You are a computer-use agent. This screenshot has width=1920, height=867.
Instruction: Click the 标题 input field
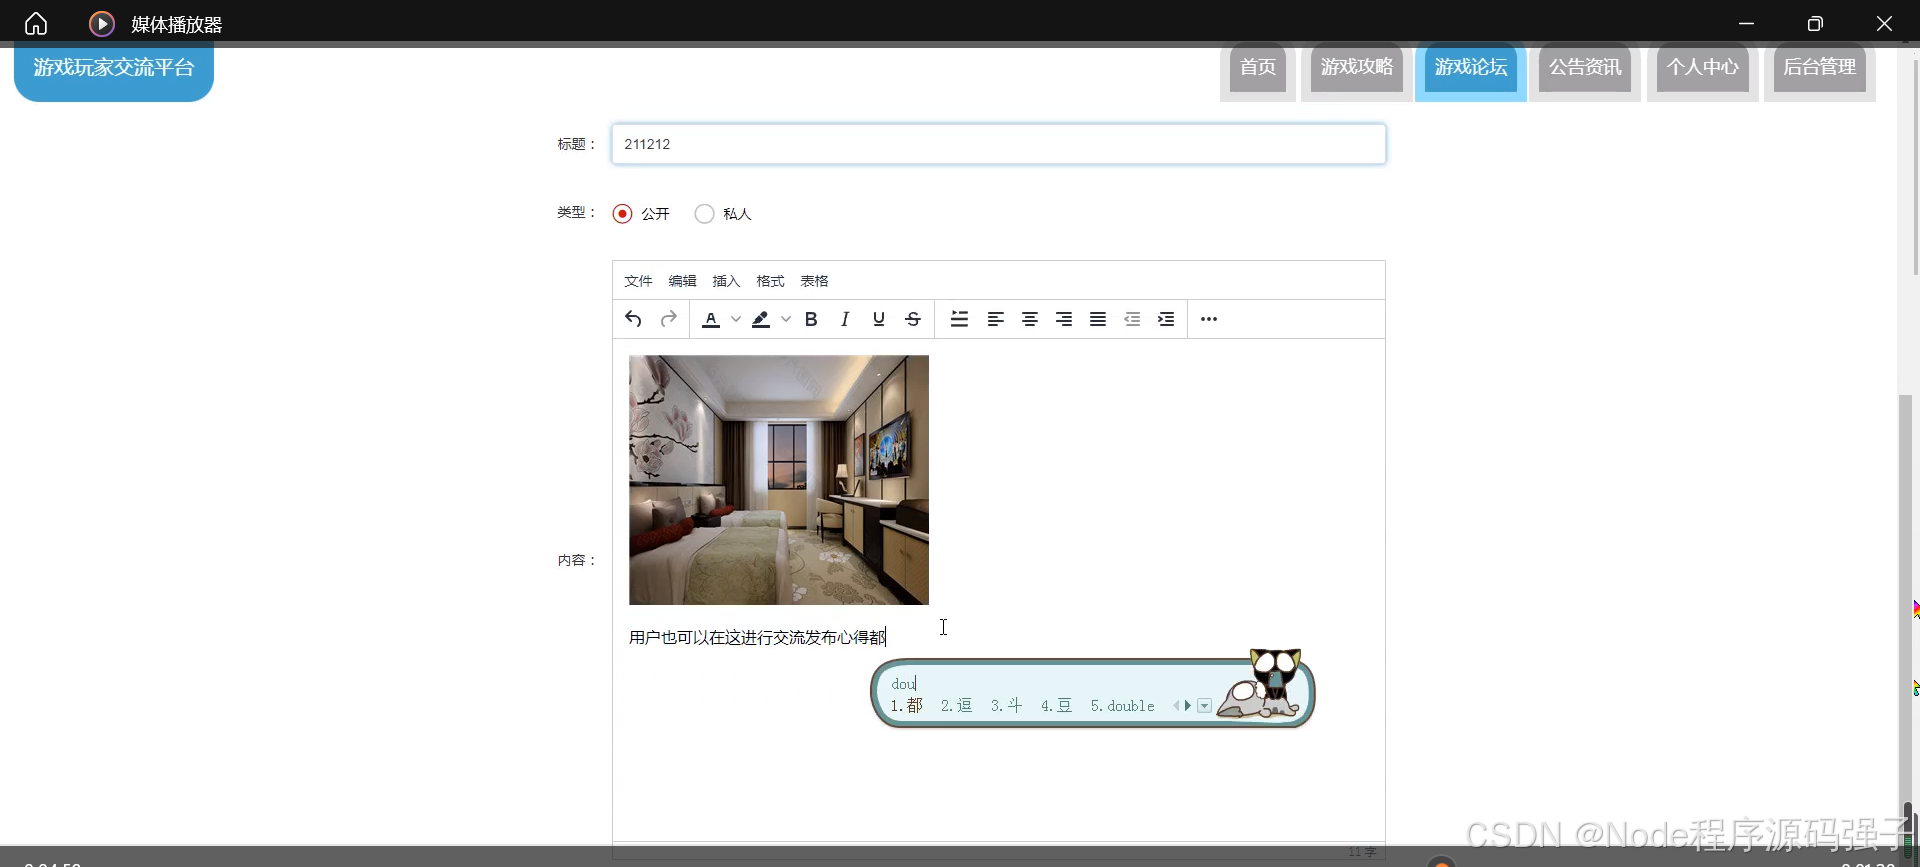tap(999, 144)
